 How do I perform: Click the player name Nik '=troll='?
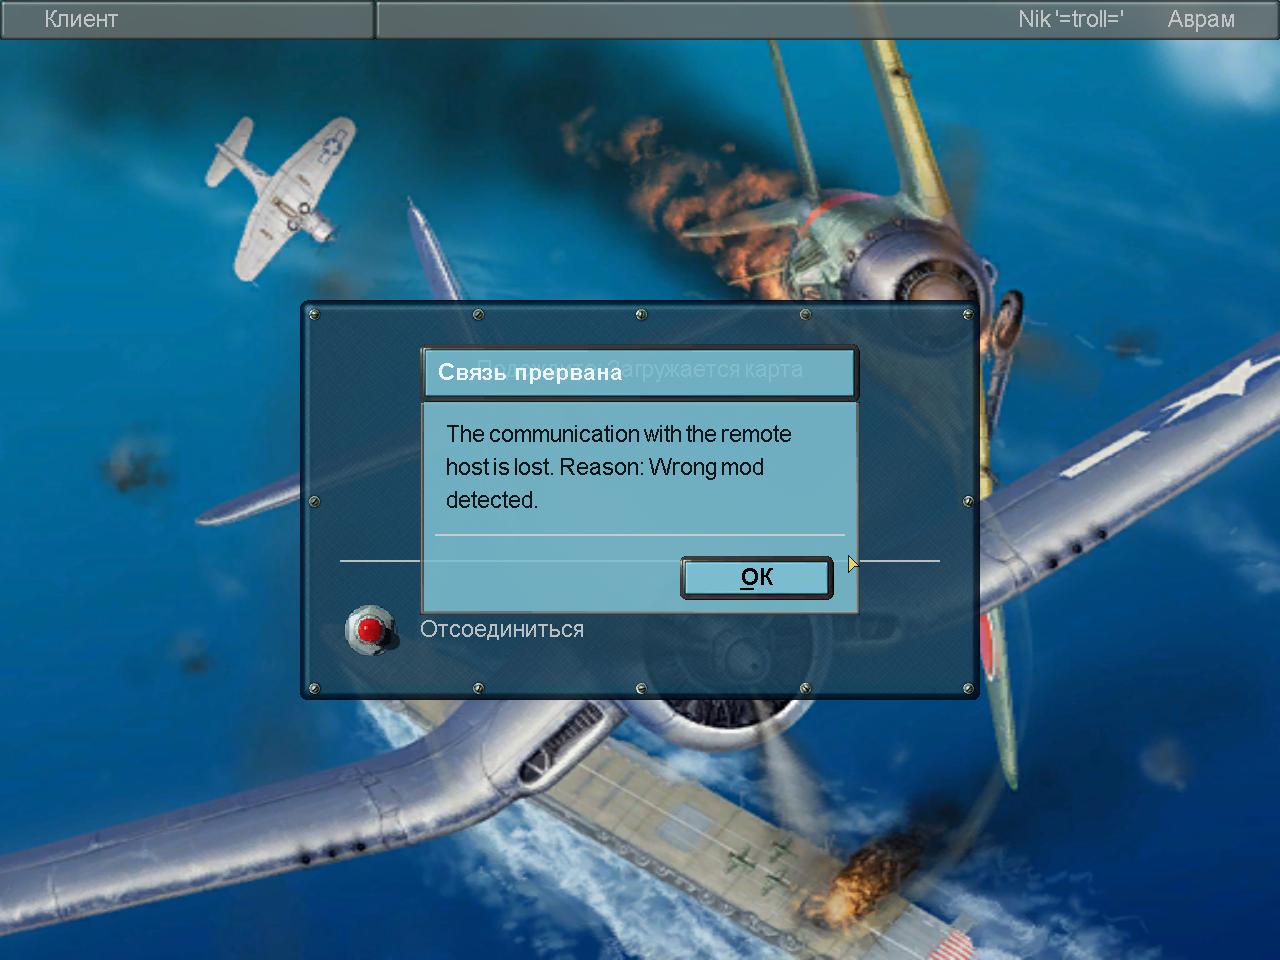(1070, 19)
